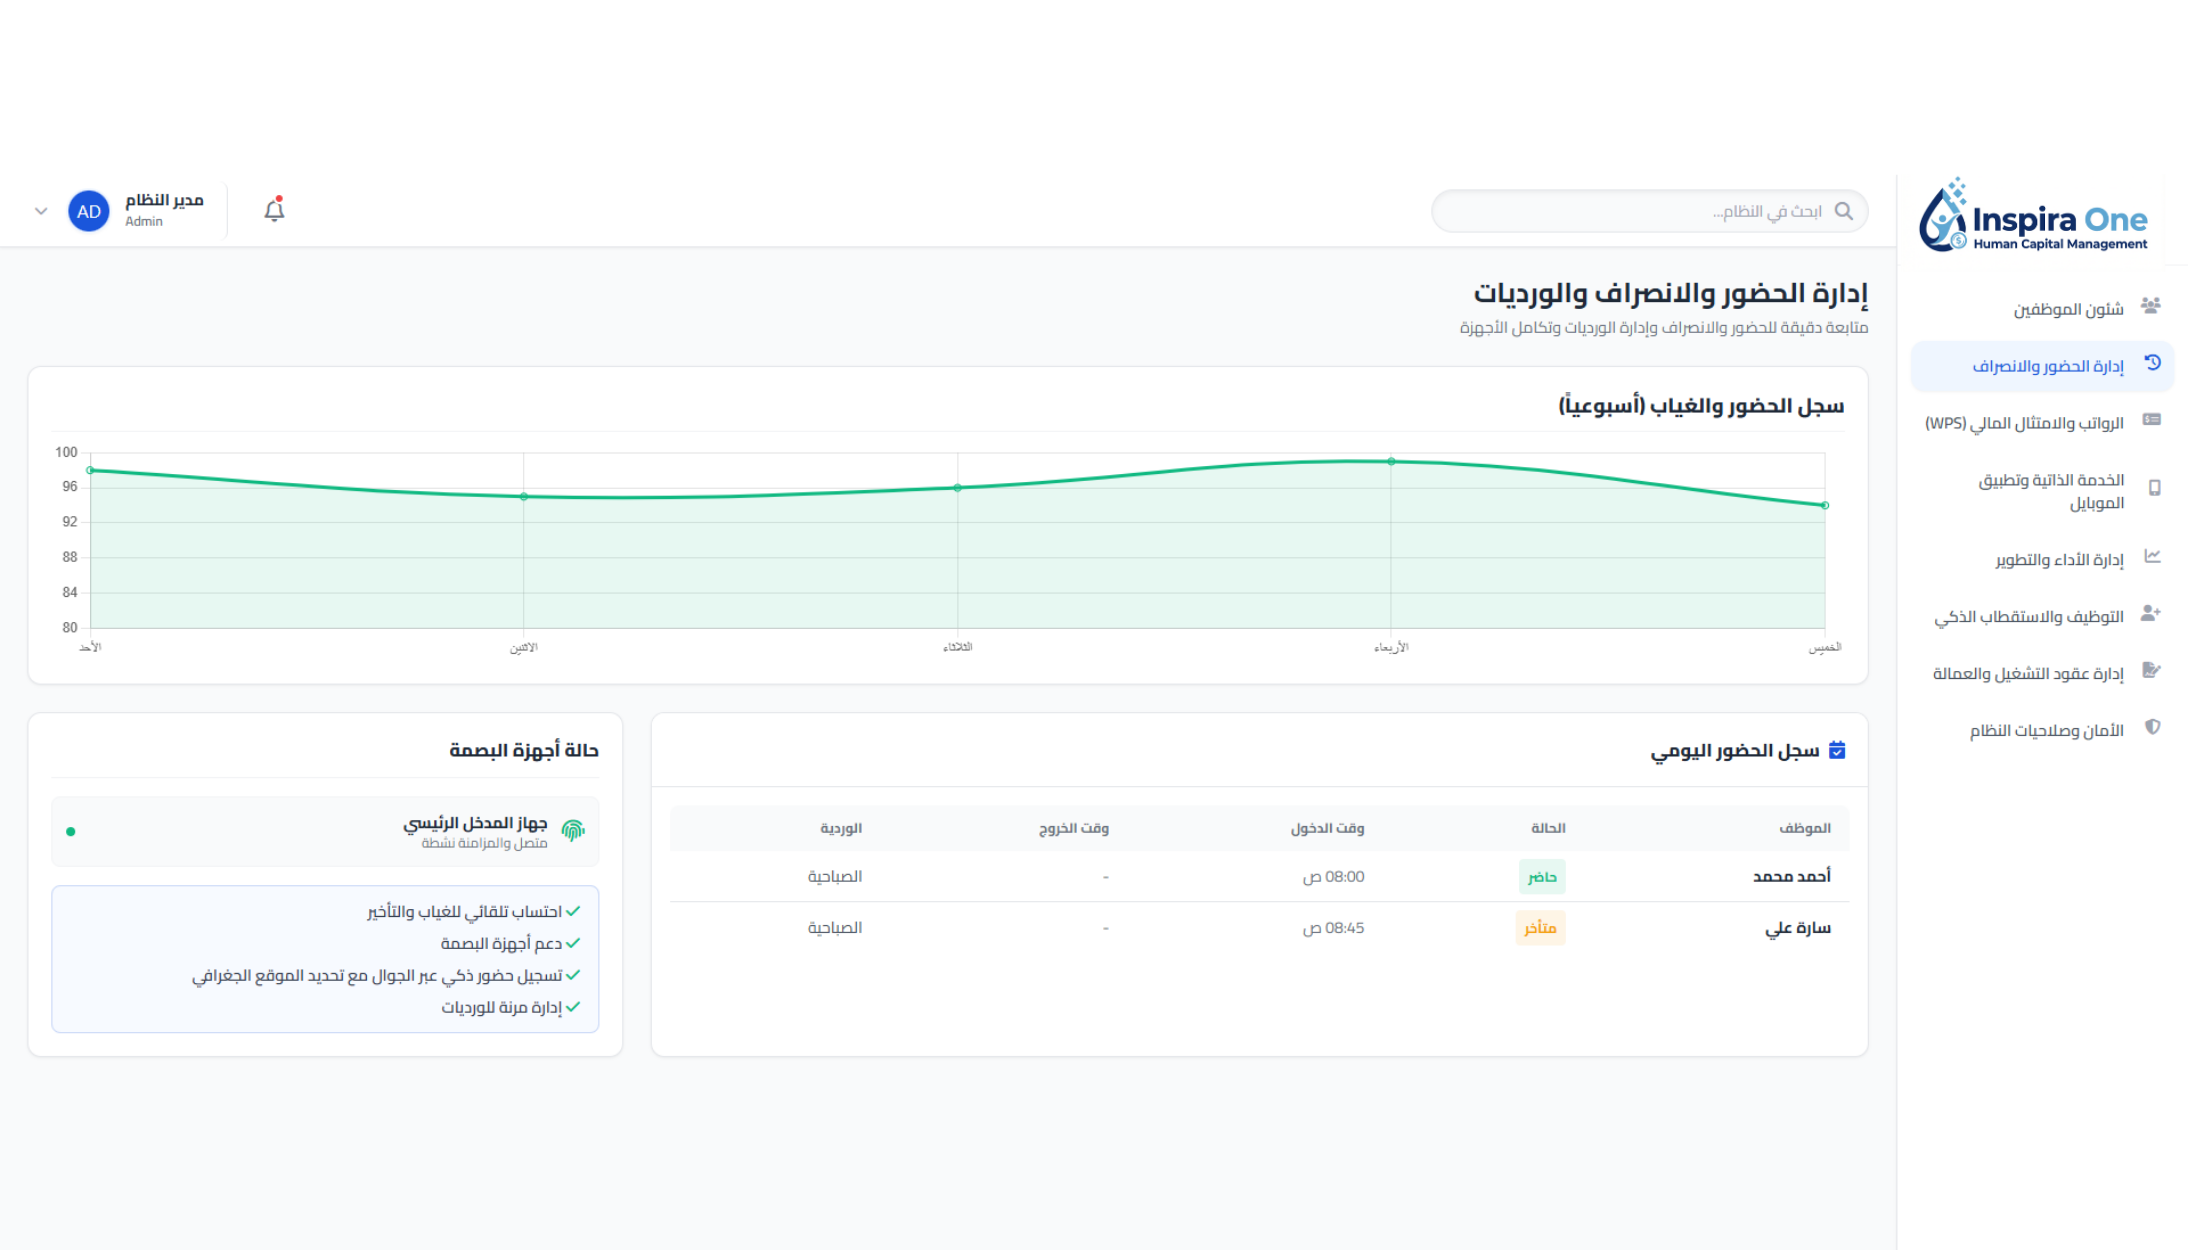Click the 08:00 ص entry time cell
2188x1250 pixels.
click(x=1333, y=877)
